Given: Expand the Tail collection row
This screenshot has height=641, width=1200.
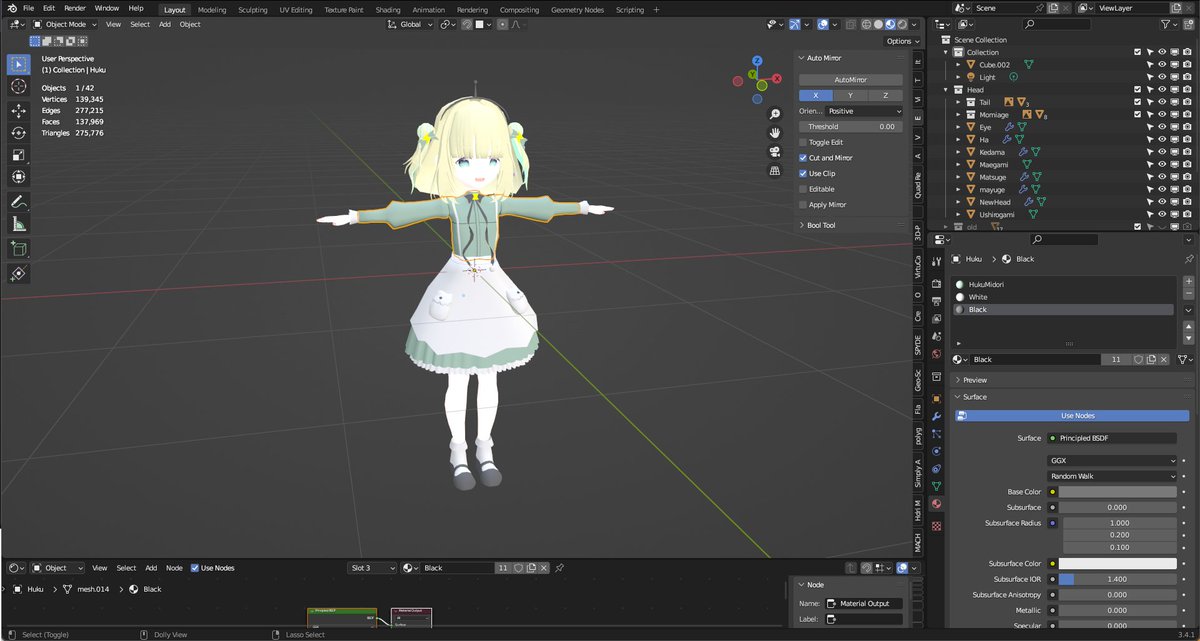Looking at the screenshot, I should coord(958,102).
